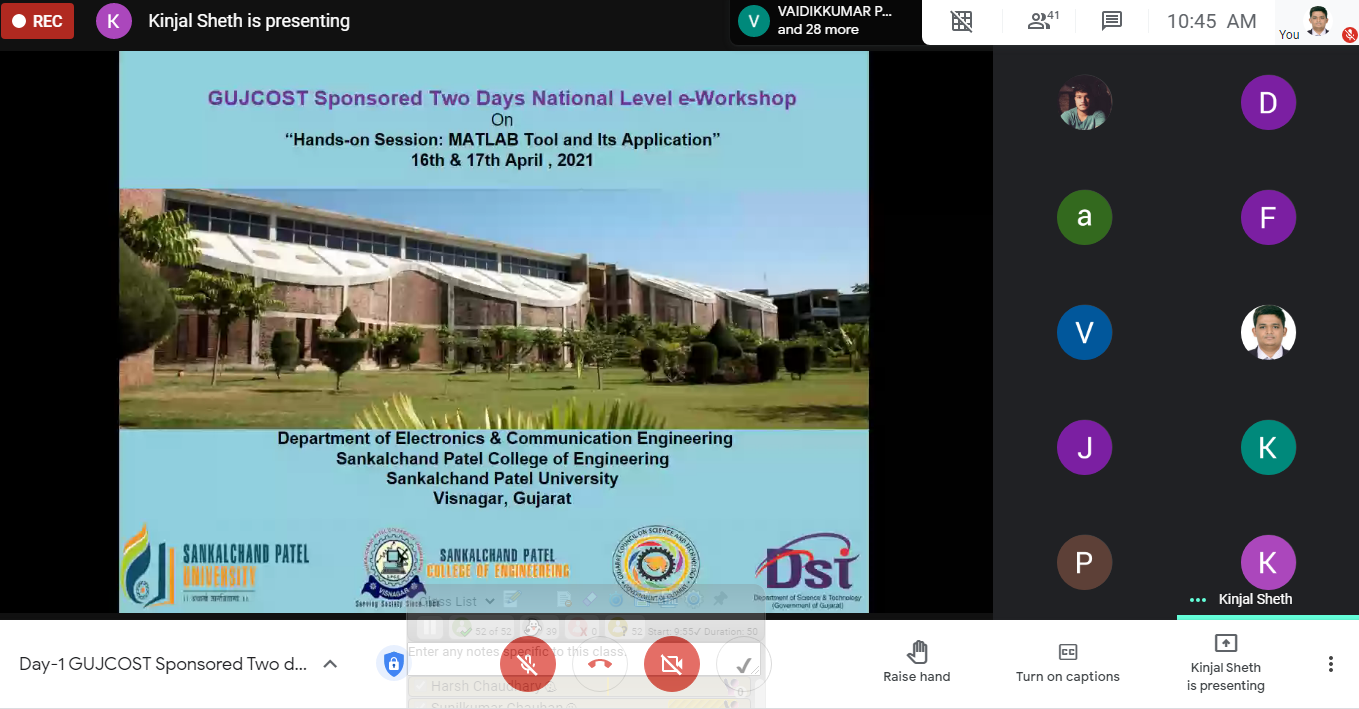Image resolution: width=1359 pixels, height=709 pixels.
Task: Click the Kinjal Sheth name label
Action: (x=1255, y=599)
